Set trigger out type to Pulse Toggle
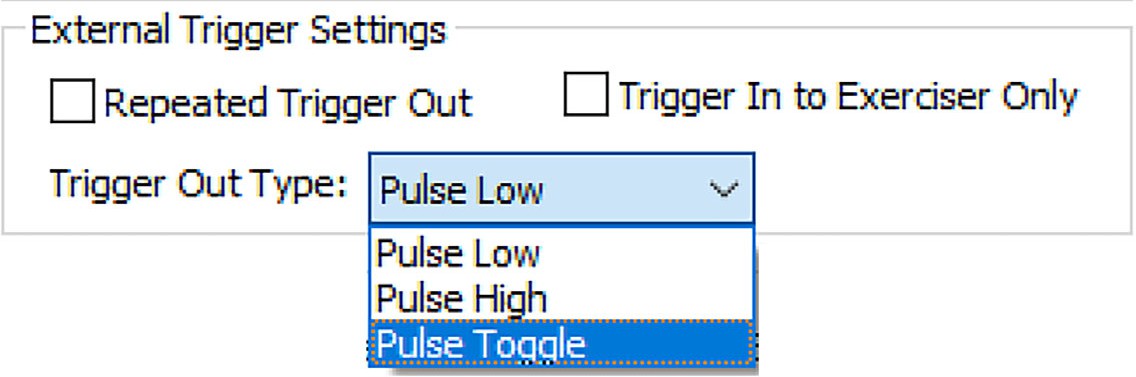This screenshot has height=377, width=1136. (561, 343)
